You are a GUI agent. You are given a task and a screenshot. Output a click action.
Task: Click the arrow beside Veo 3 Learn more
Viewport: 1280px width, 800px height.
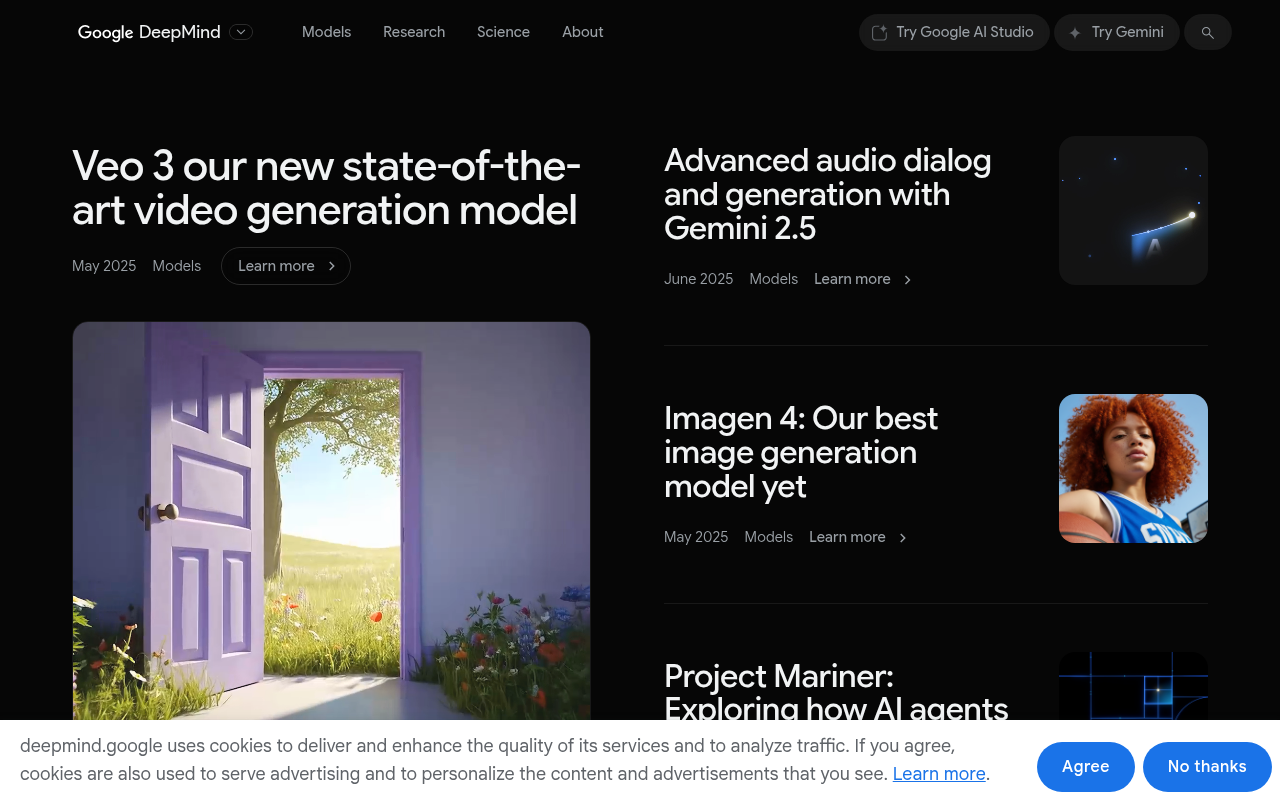coord(331,266)
